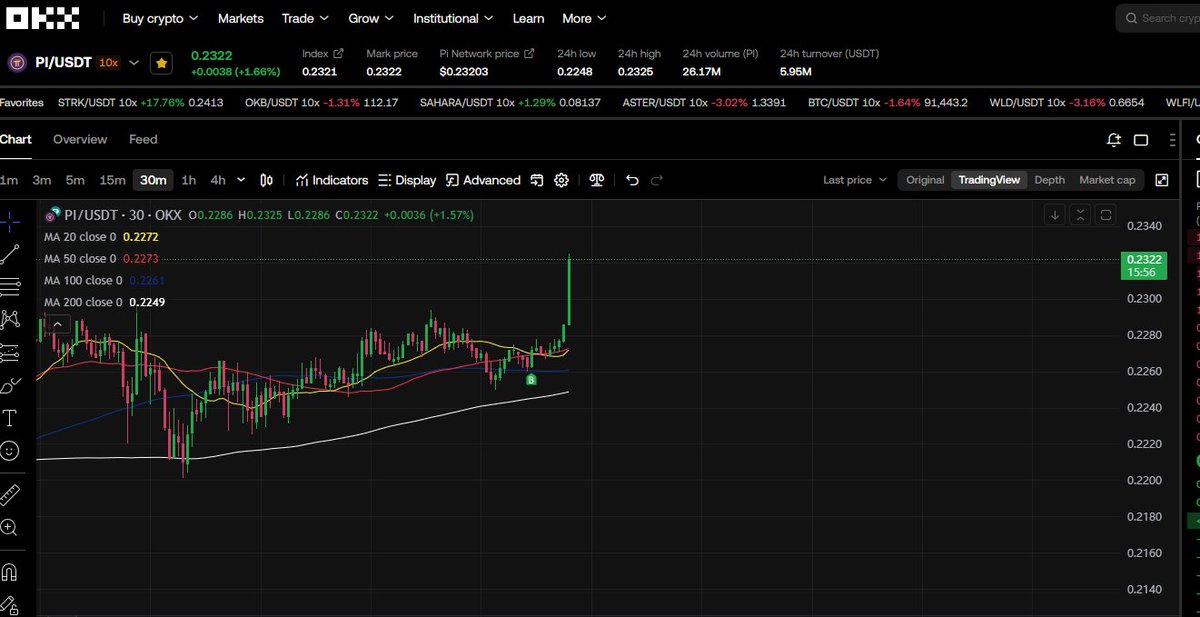Select the brush drawing tool
Image resolution: width=1200 pixels, height=617 pixels.
[x=10, y=385]
